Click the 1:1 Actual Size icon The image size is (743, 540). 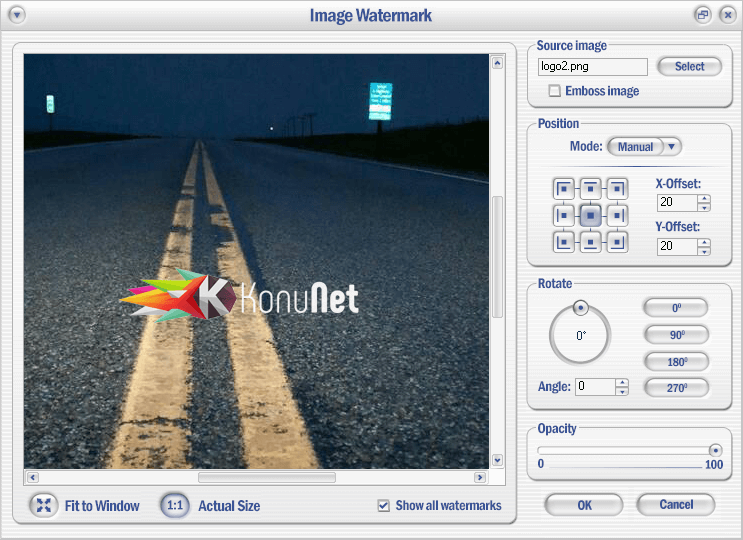click(x=175, y=505)
